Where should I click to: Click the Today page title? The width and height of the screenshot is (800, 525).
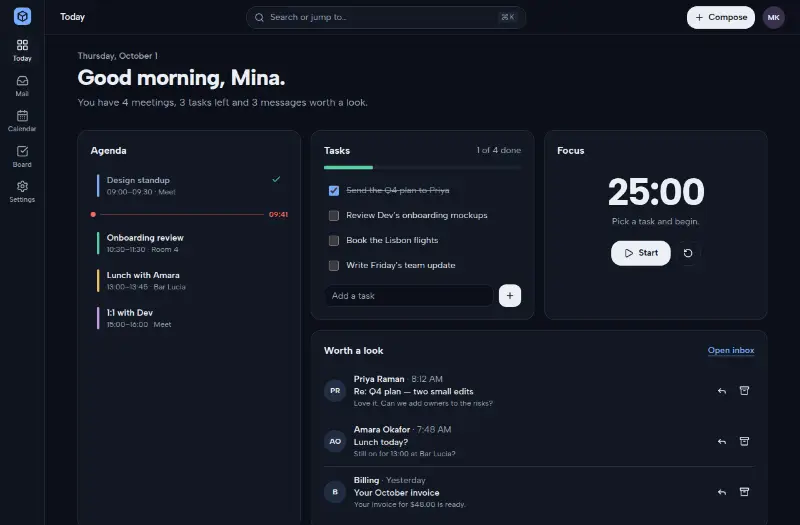[x=72, y=17]
